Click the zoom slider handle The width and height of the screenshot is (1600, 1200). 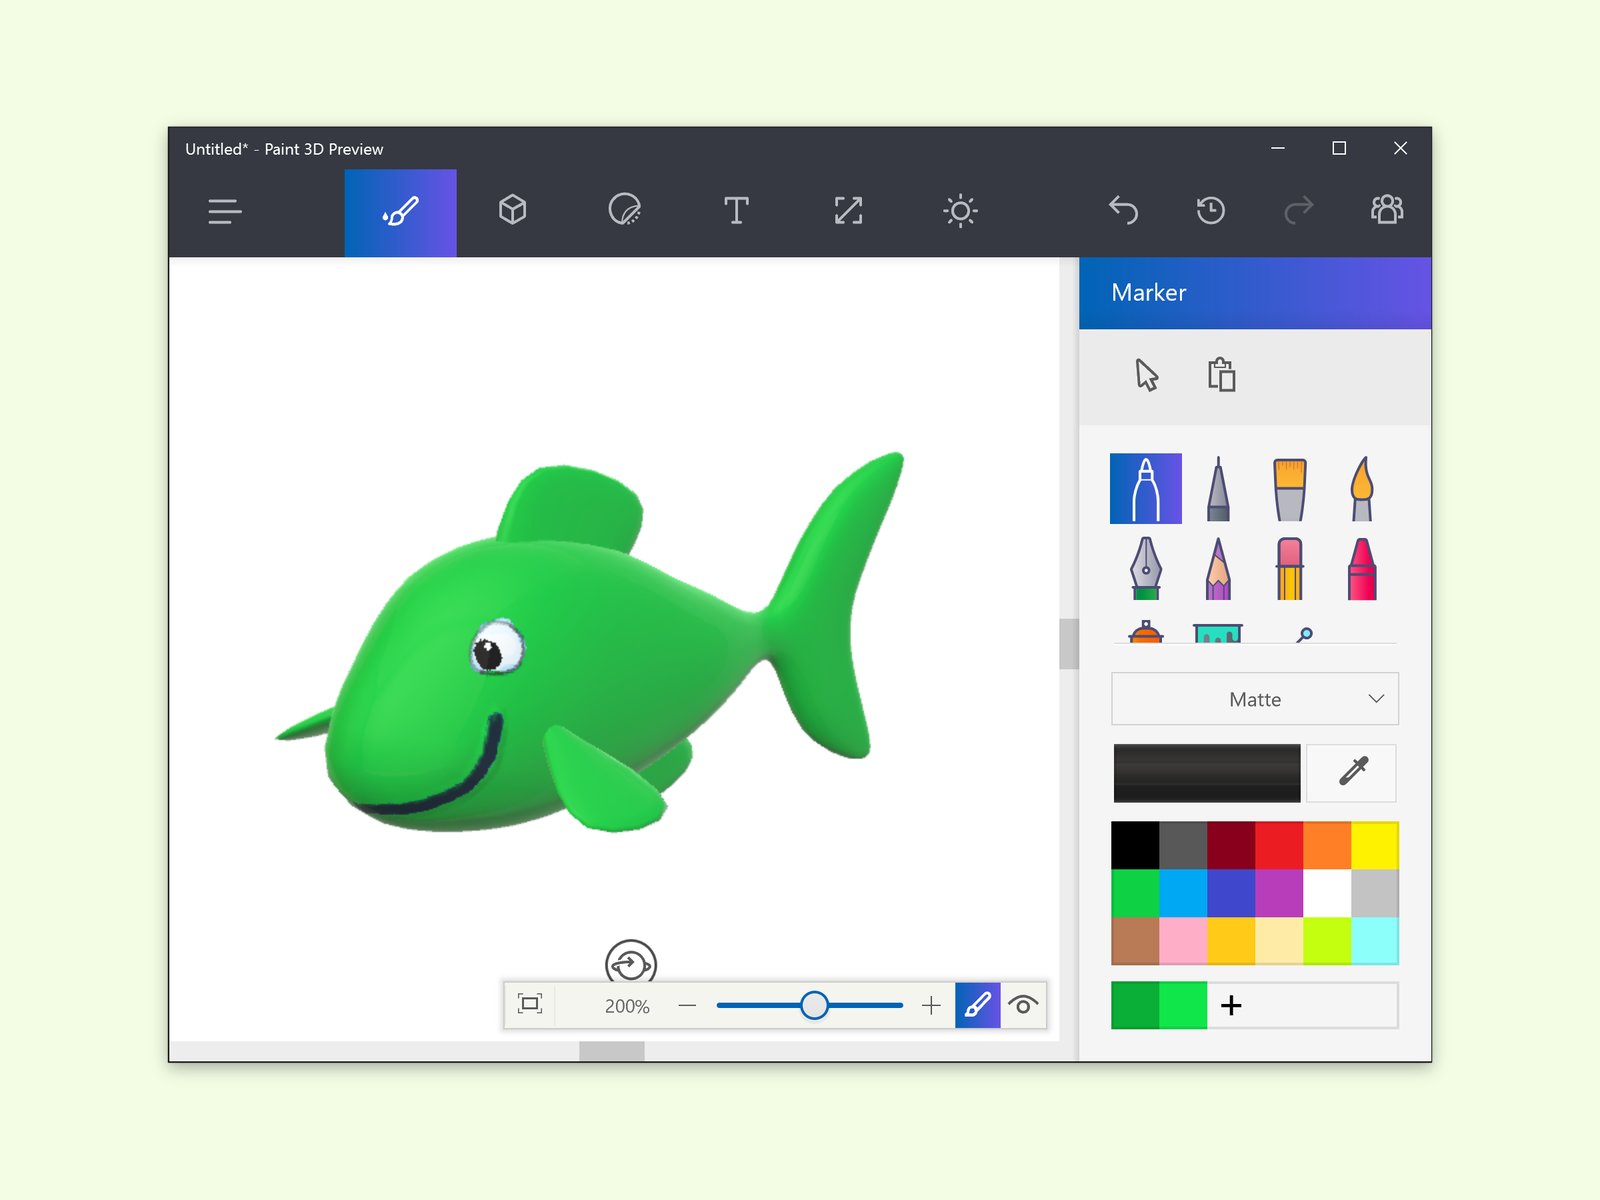(x=814, y=1005)
